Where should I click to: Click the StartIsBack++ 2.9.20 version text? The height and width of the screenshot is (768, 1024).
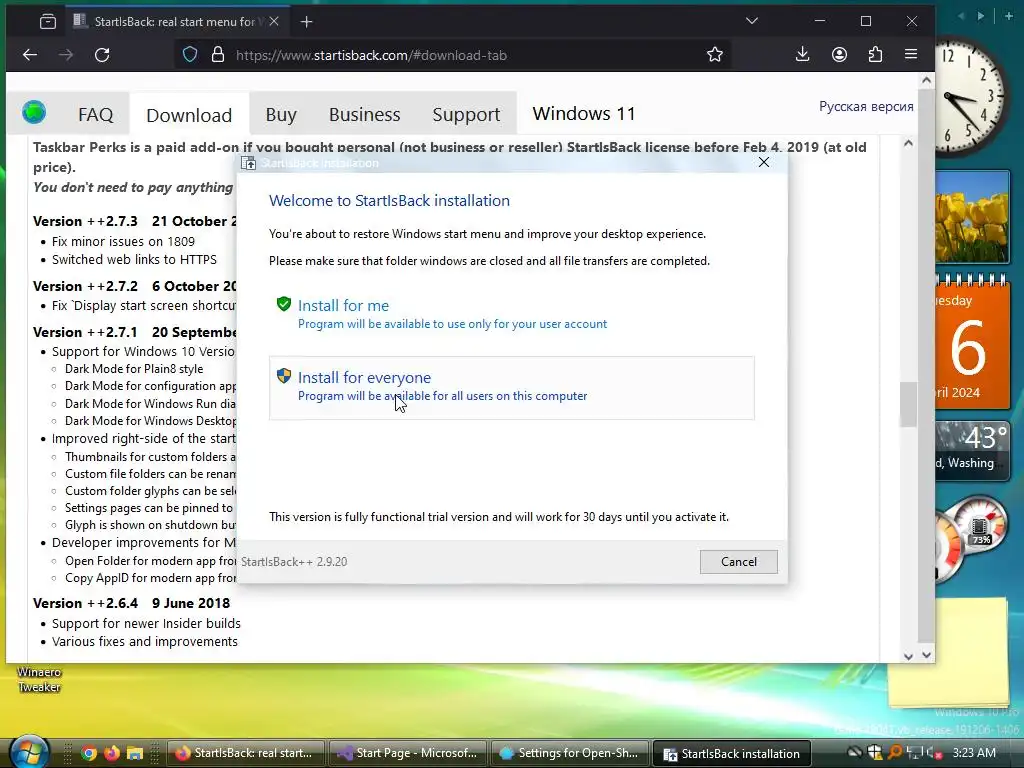294,562
